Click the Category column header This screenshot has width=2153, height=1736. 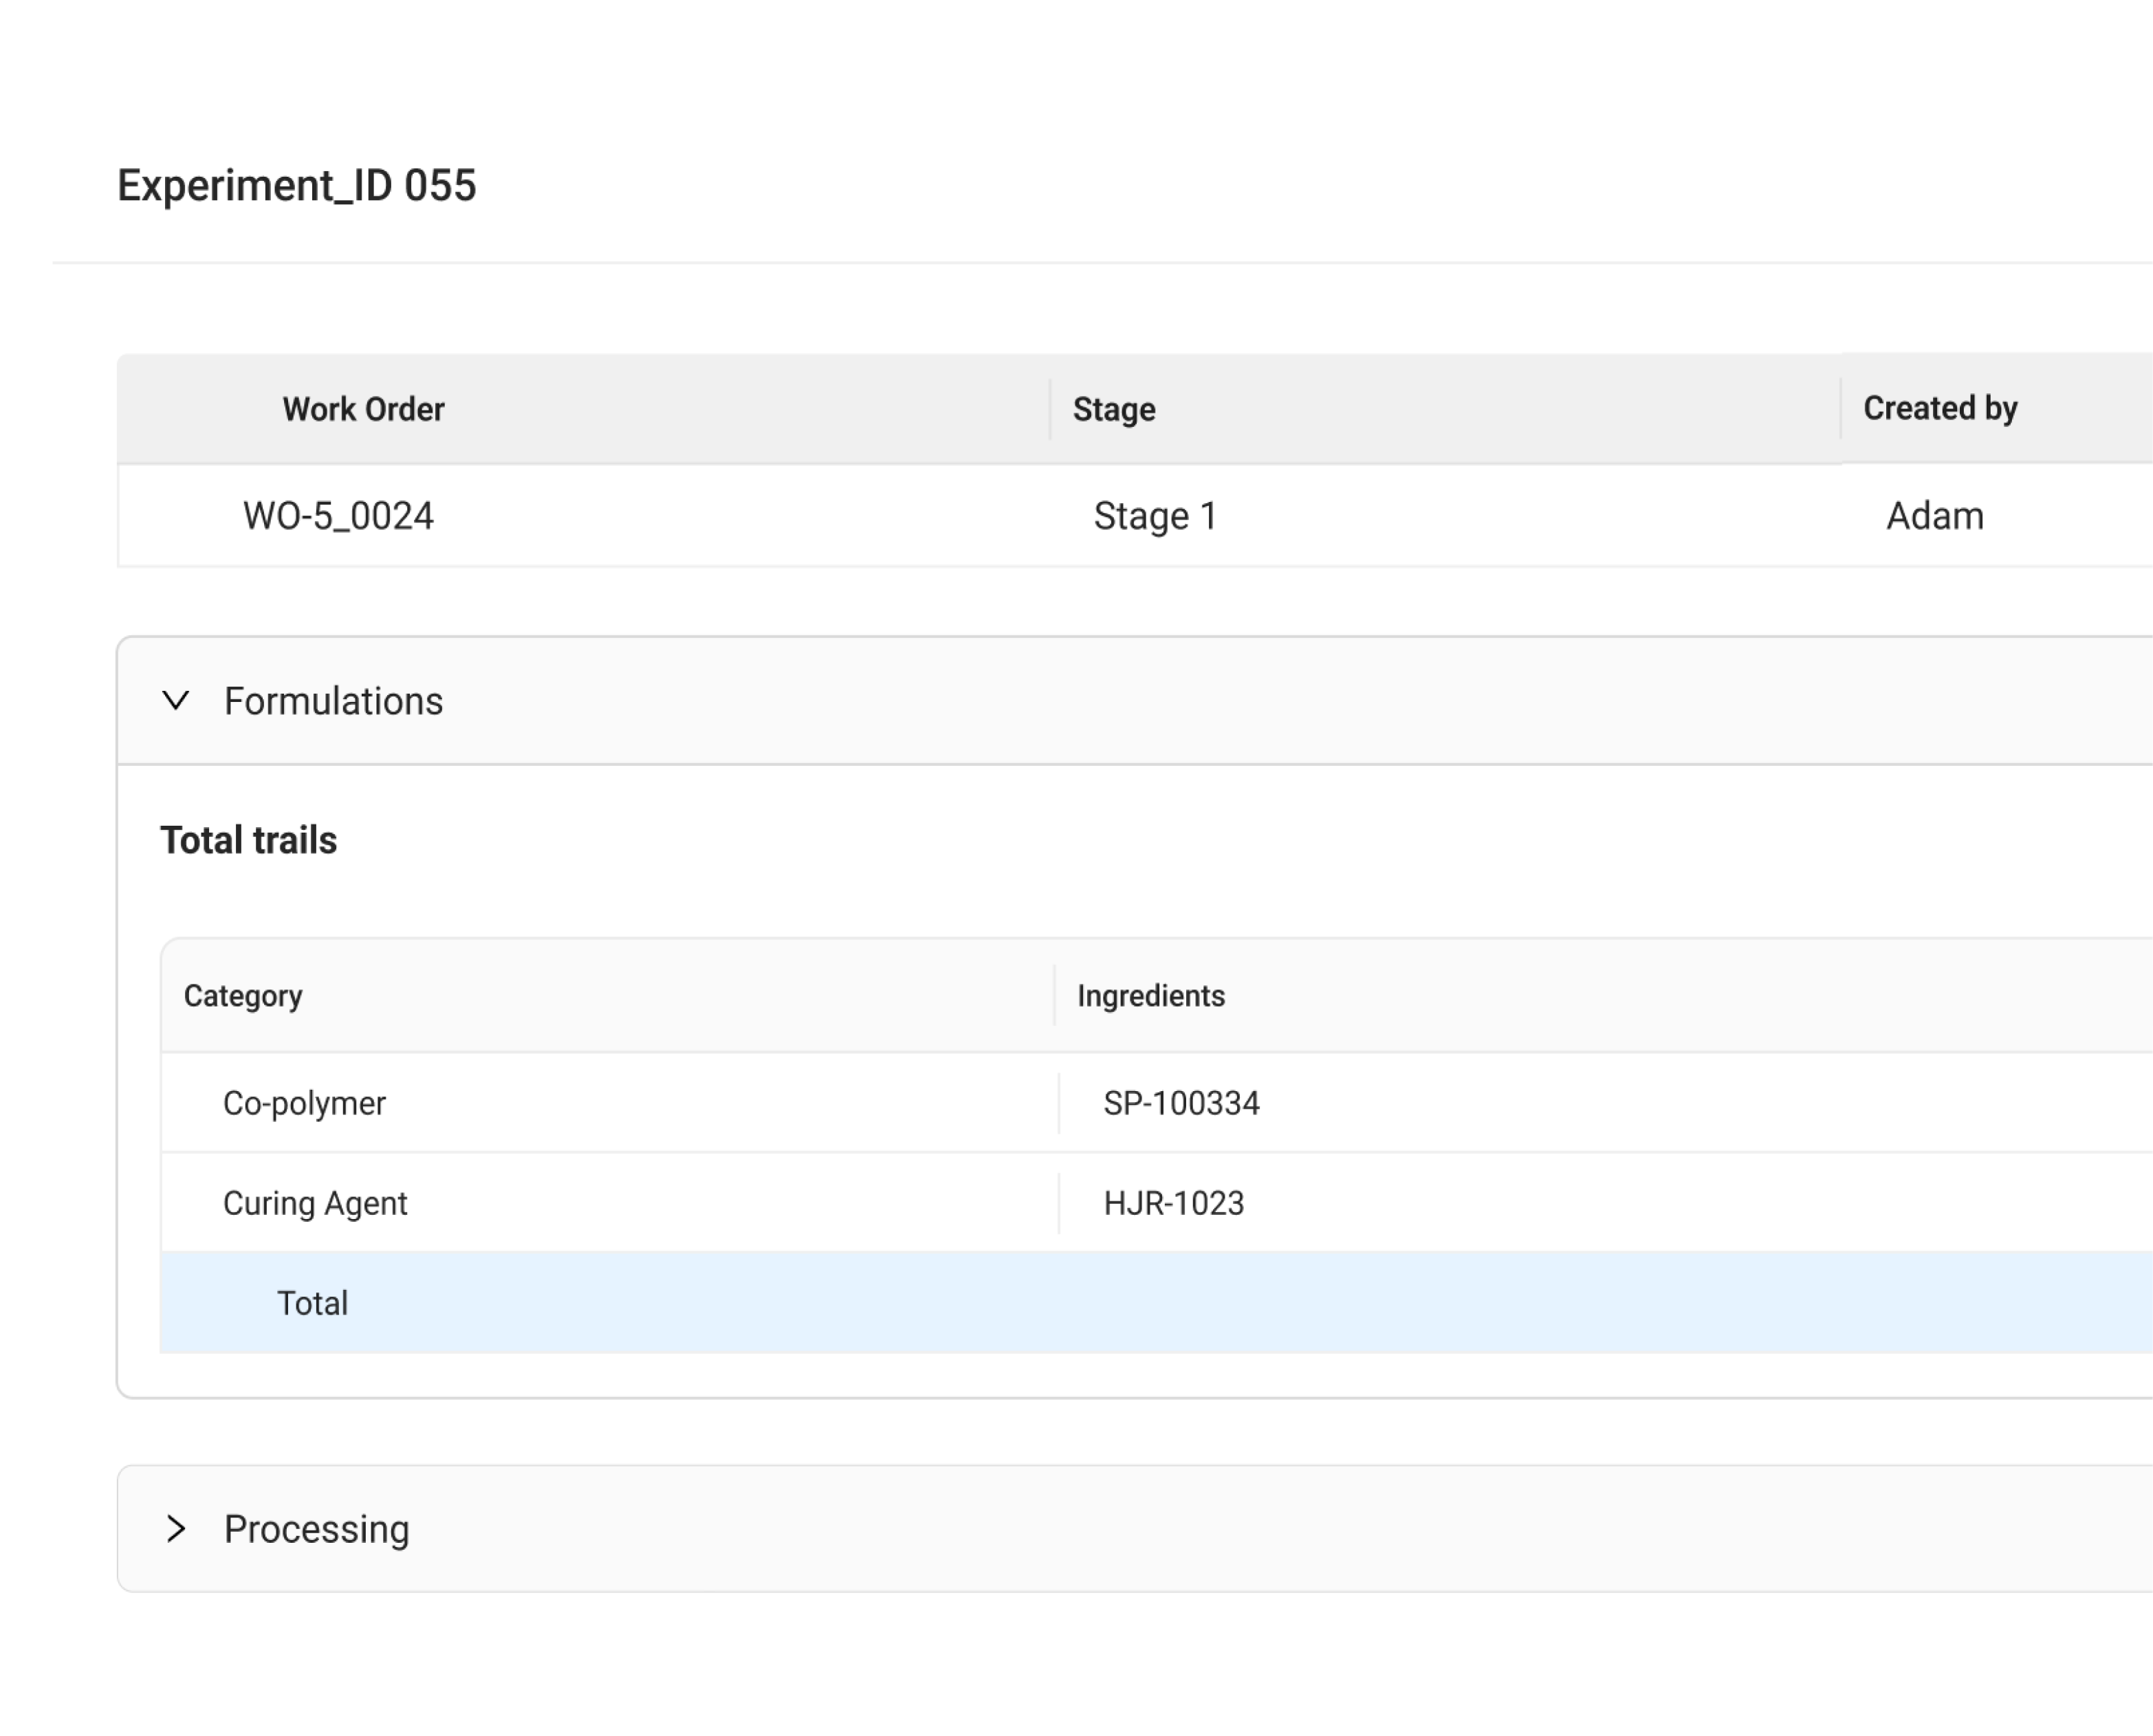243,996
